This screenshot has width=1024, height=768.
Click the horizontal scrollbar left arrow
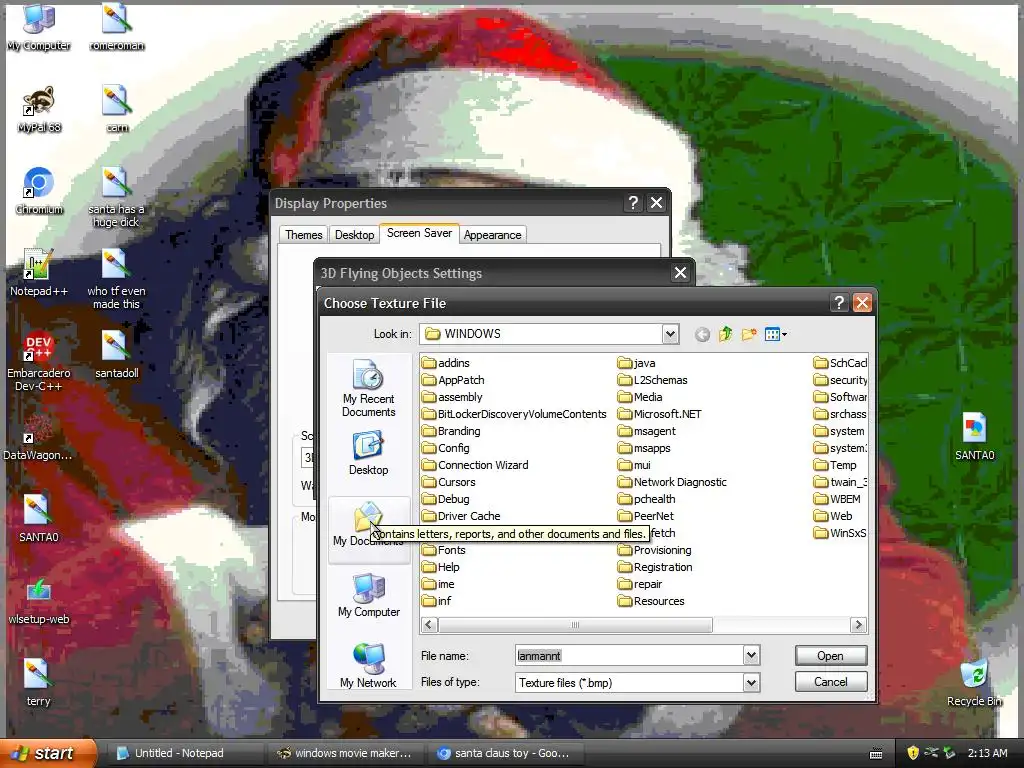tap(429, 625)
